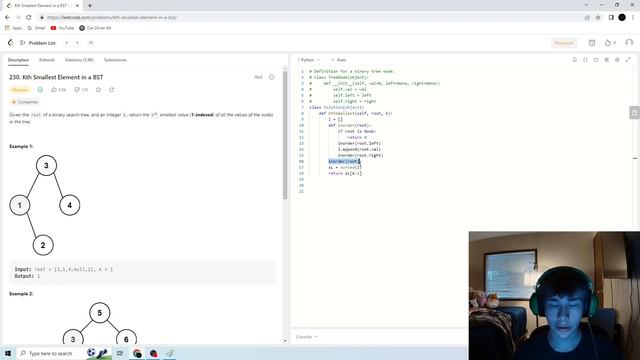Viewport: 640px width, 360px height.
Task: Click the Hint label
Action: click(258, 77)
